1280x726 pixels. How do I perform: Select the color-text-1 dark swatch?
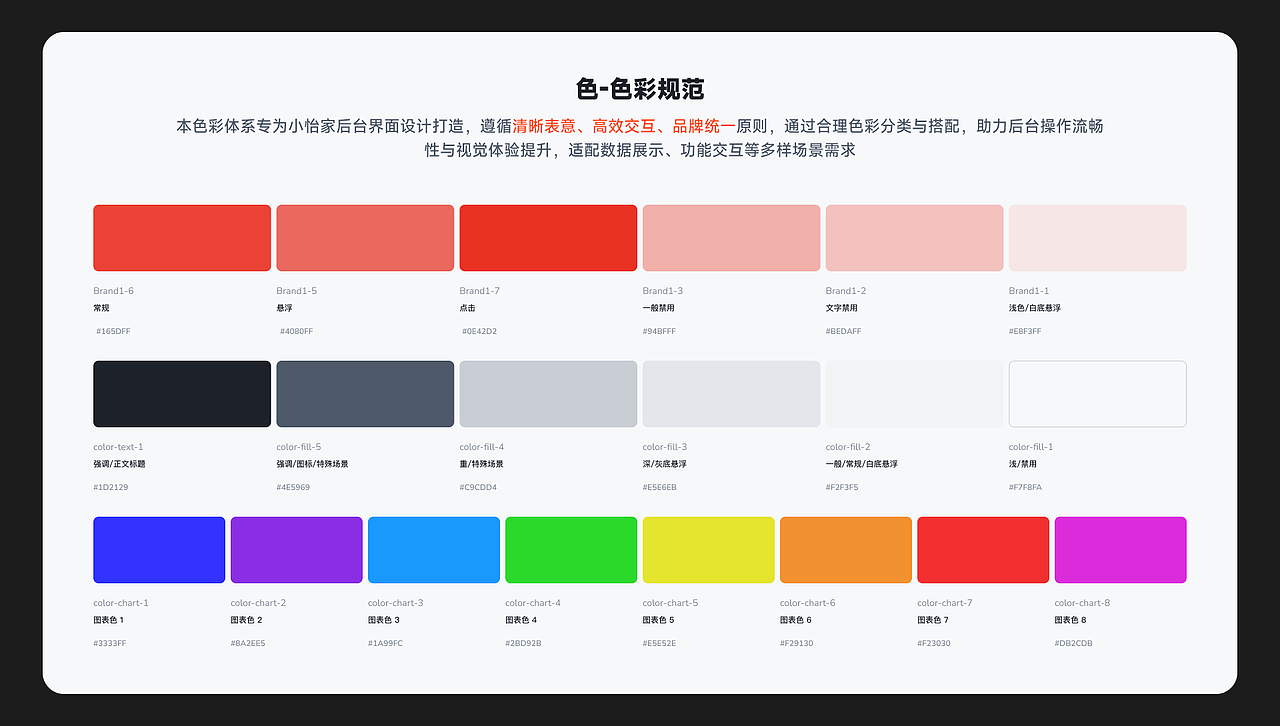point(181,394)
